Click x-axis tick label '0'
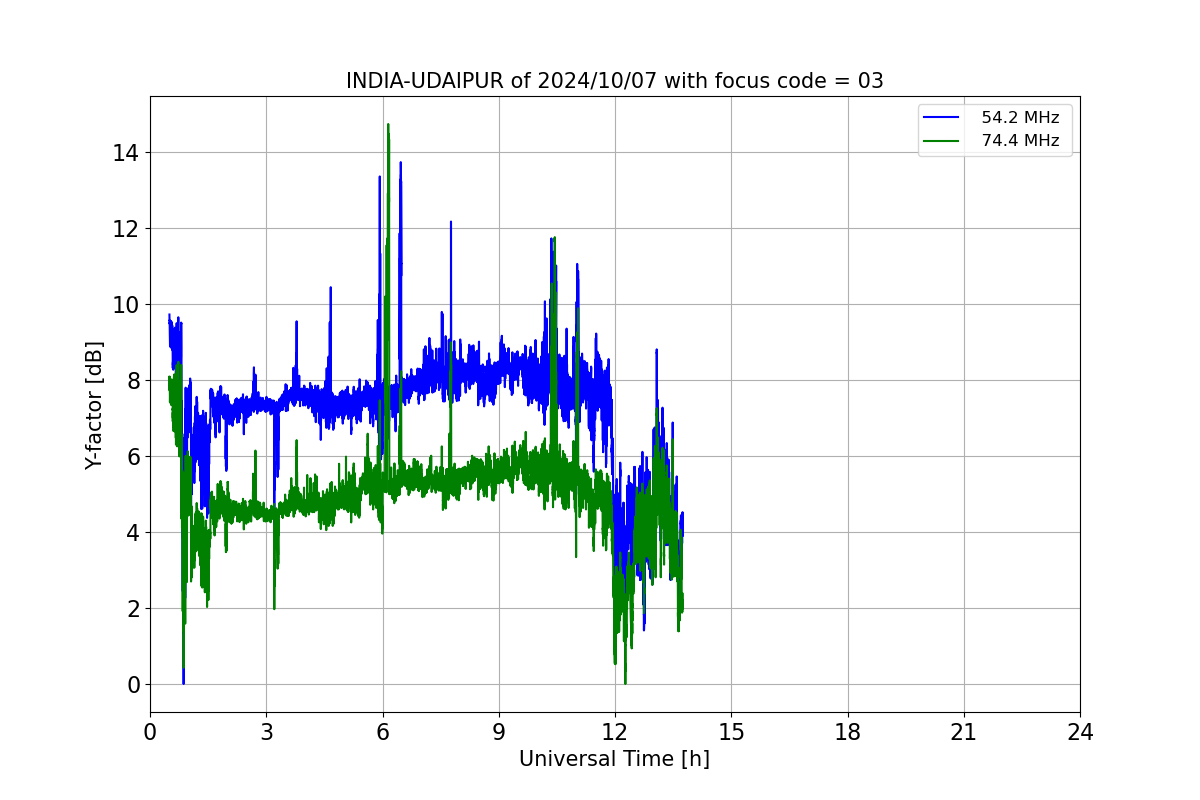Image resolution: width=1200 pixels, height=800 pixels. coord(150,732)
